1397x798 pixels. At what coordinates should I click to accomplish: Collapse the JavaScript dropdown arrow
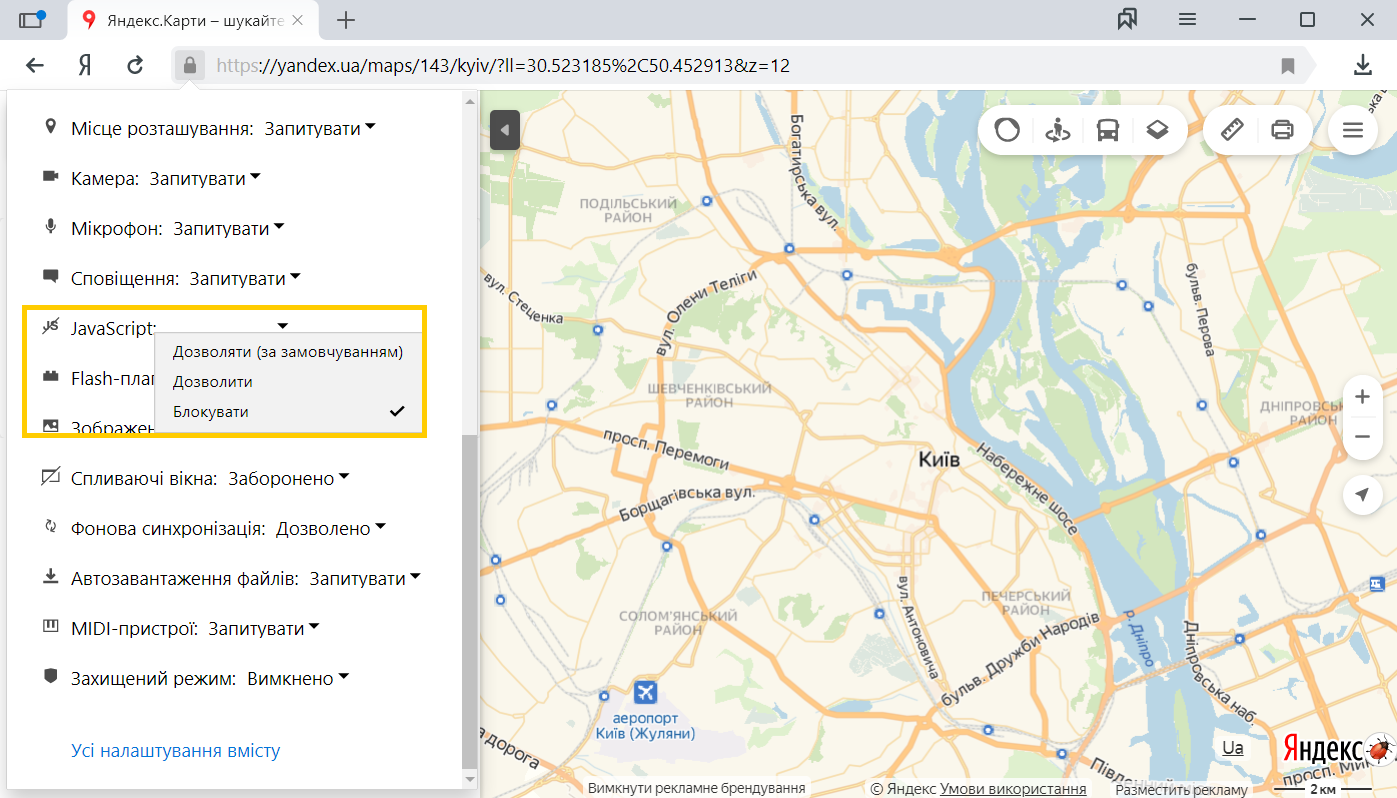pyautogui.click(x=283, y=326)
